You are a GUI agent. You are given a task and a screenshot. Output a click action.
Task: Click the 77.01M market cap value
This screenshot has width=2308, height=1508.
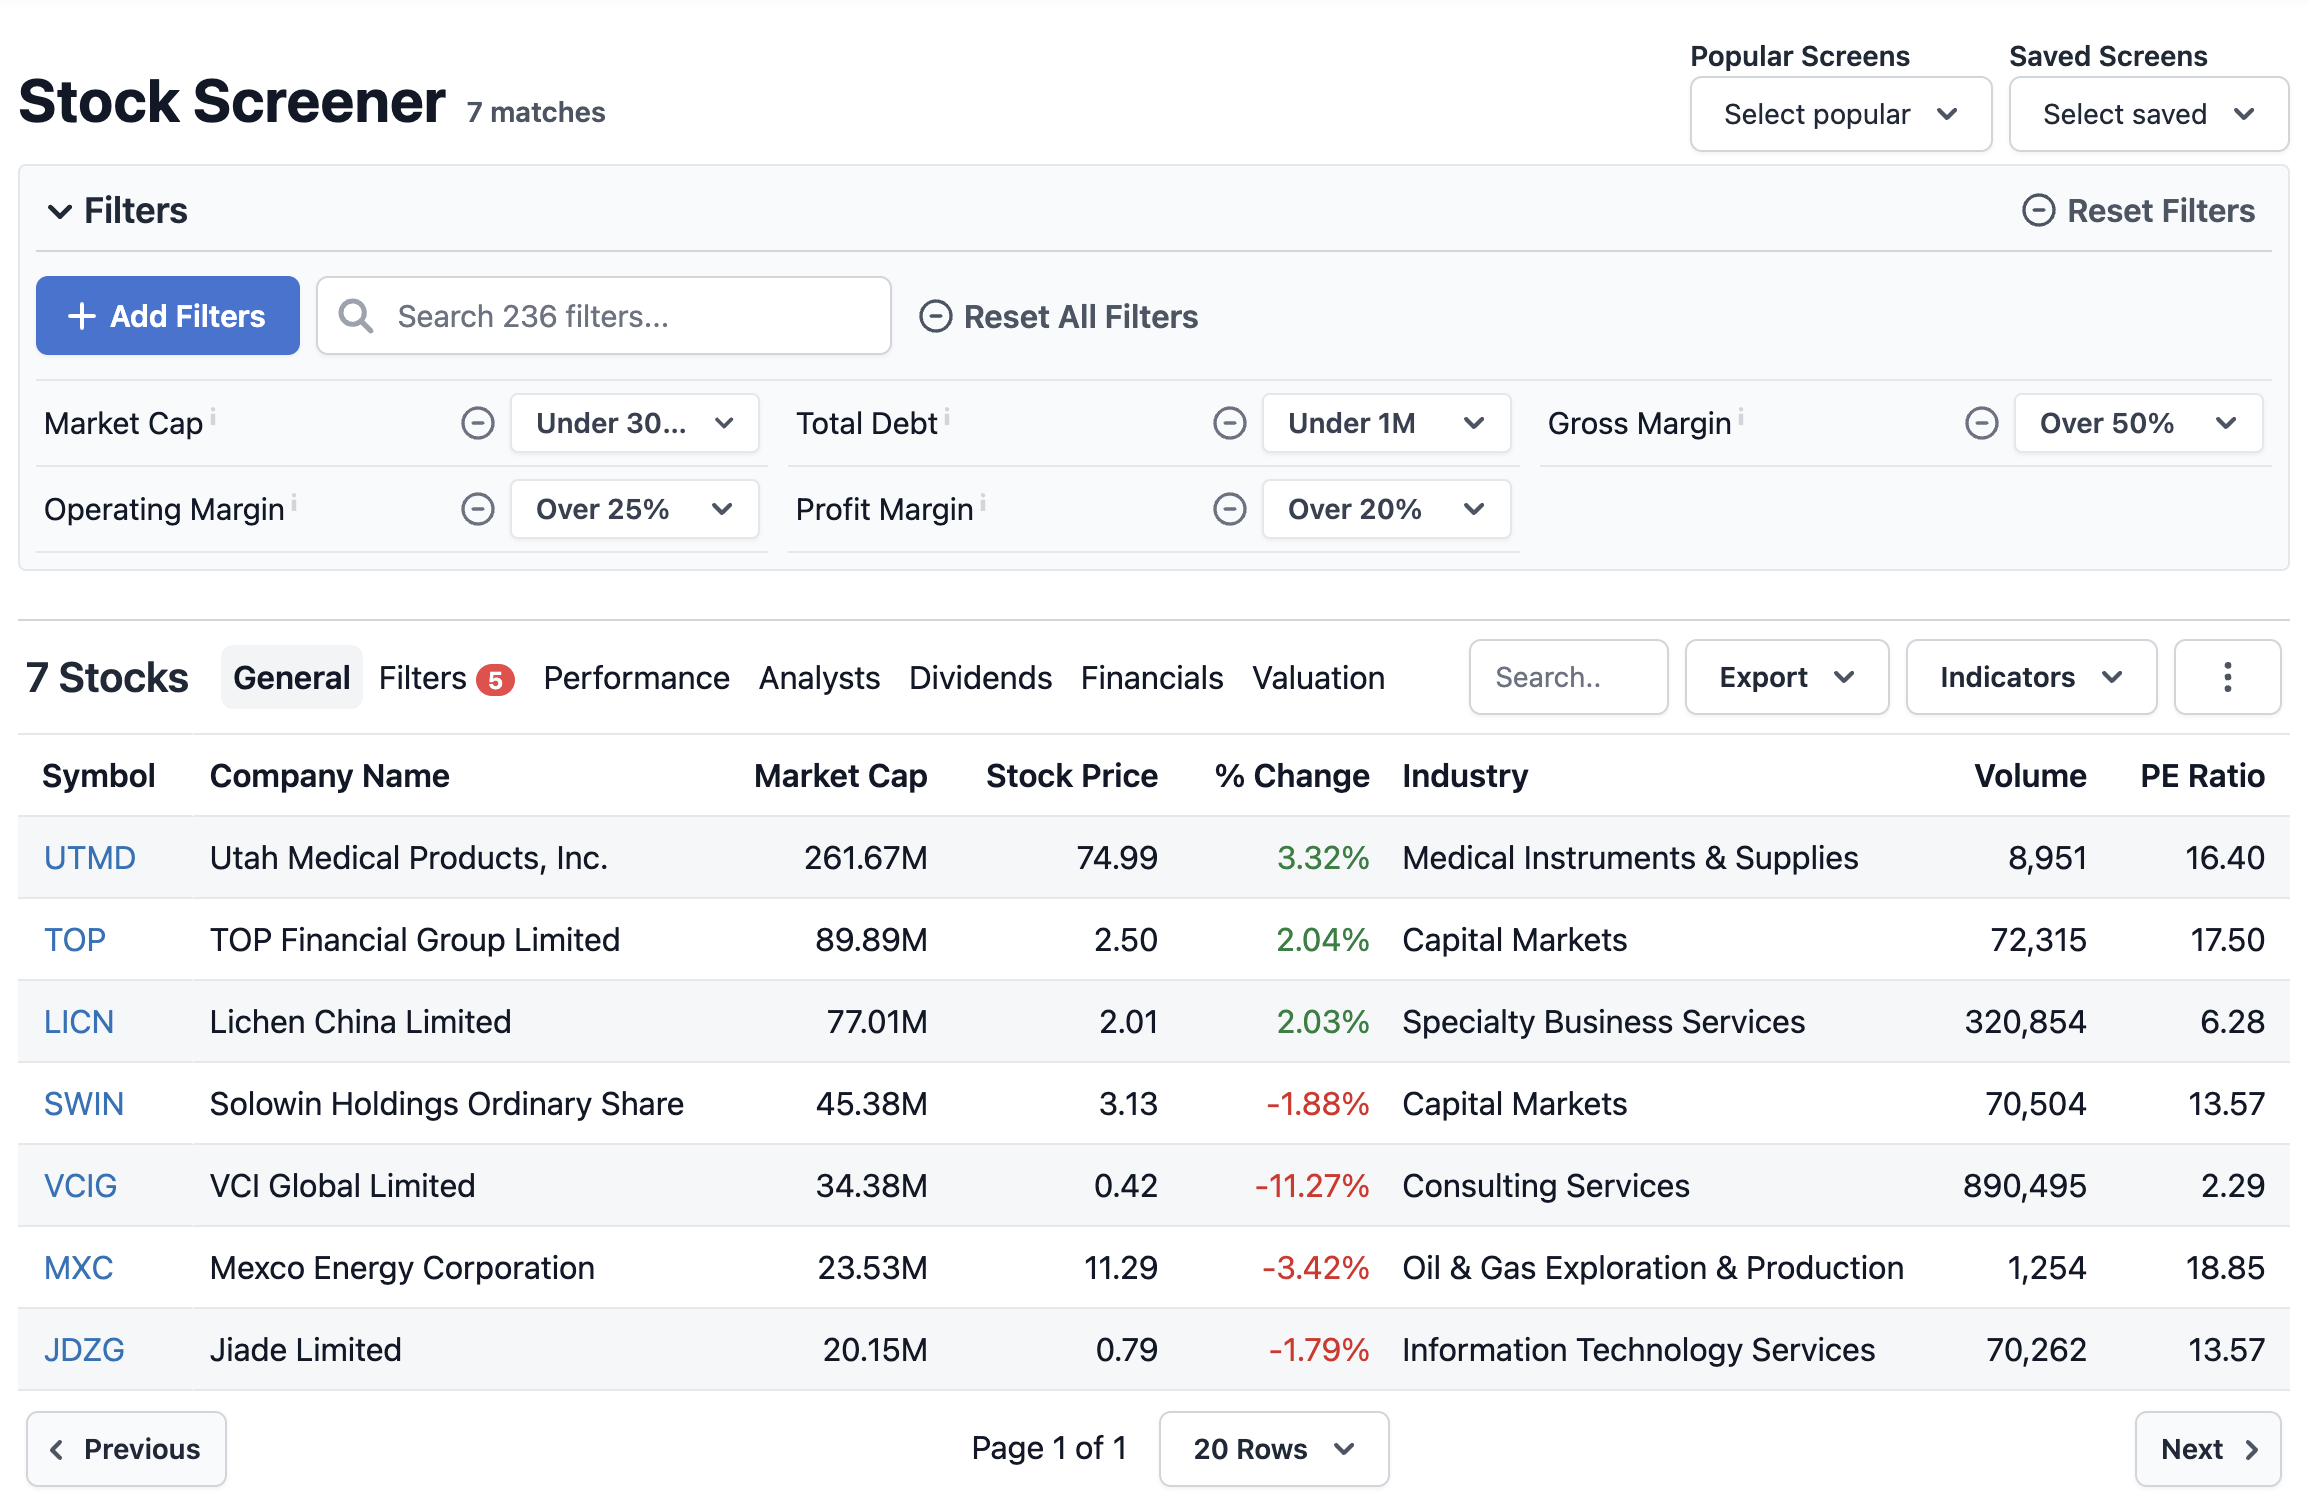point(877,1022)
